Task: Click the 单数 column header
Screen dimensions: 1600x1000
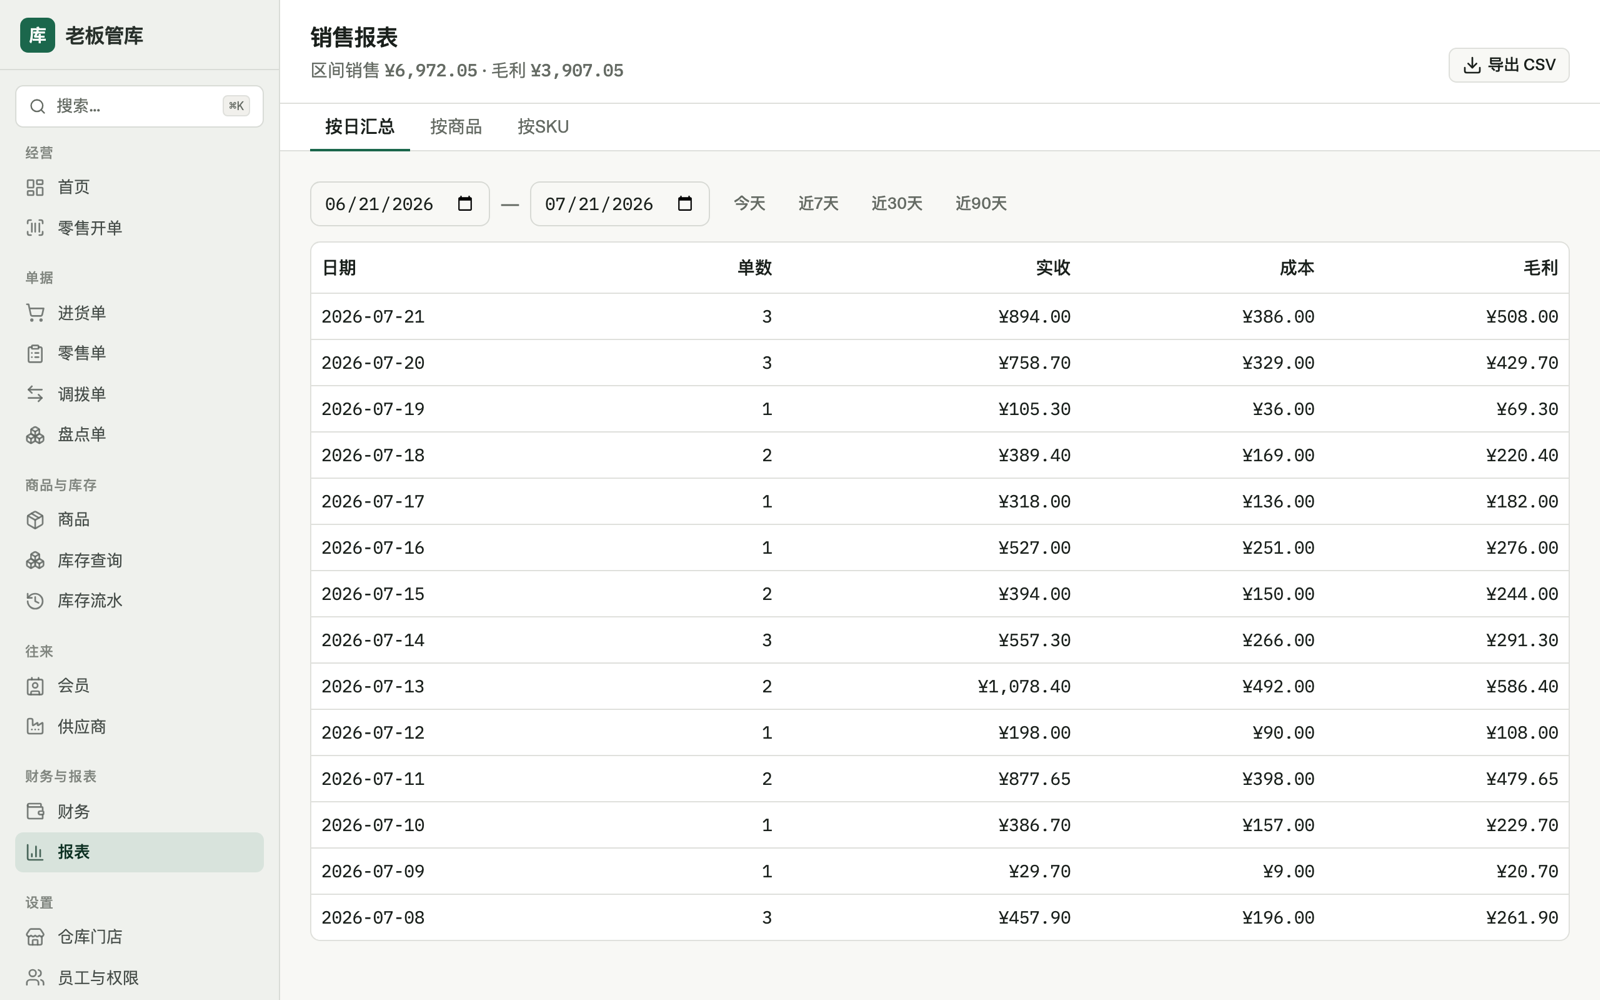Action: click(755, 268)
